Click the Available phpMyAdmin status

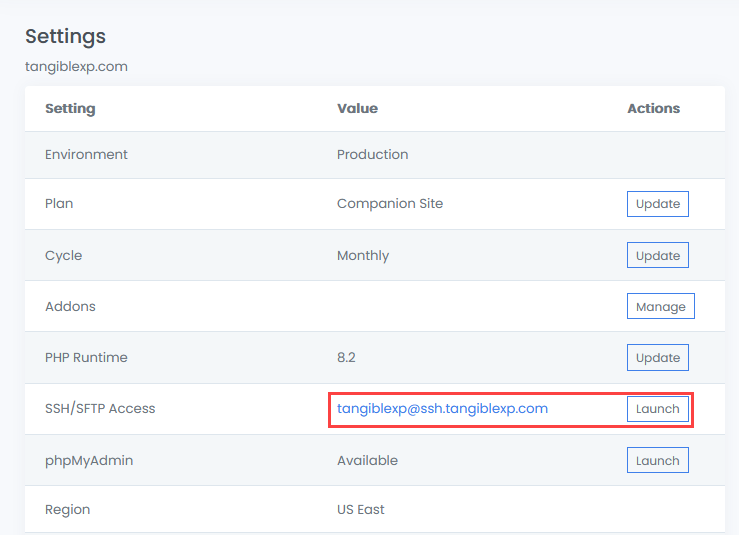tap(367, 461)
